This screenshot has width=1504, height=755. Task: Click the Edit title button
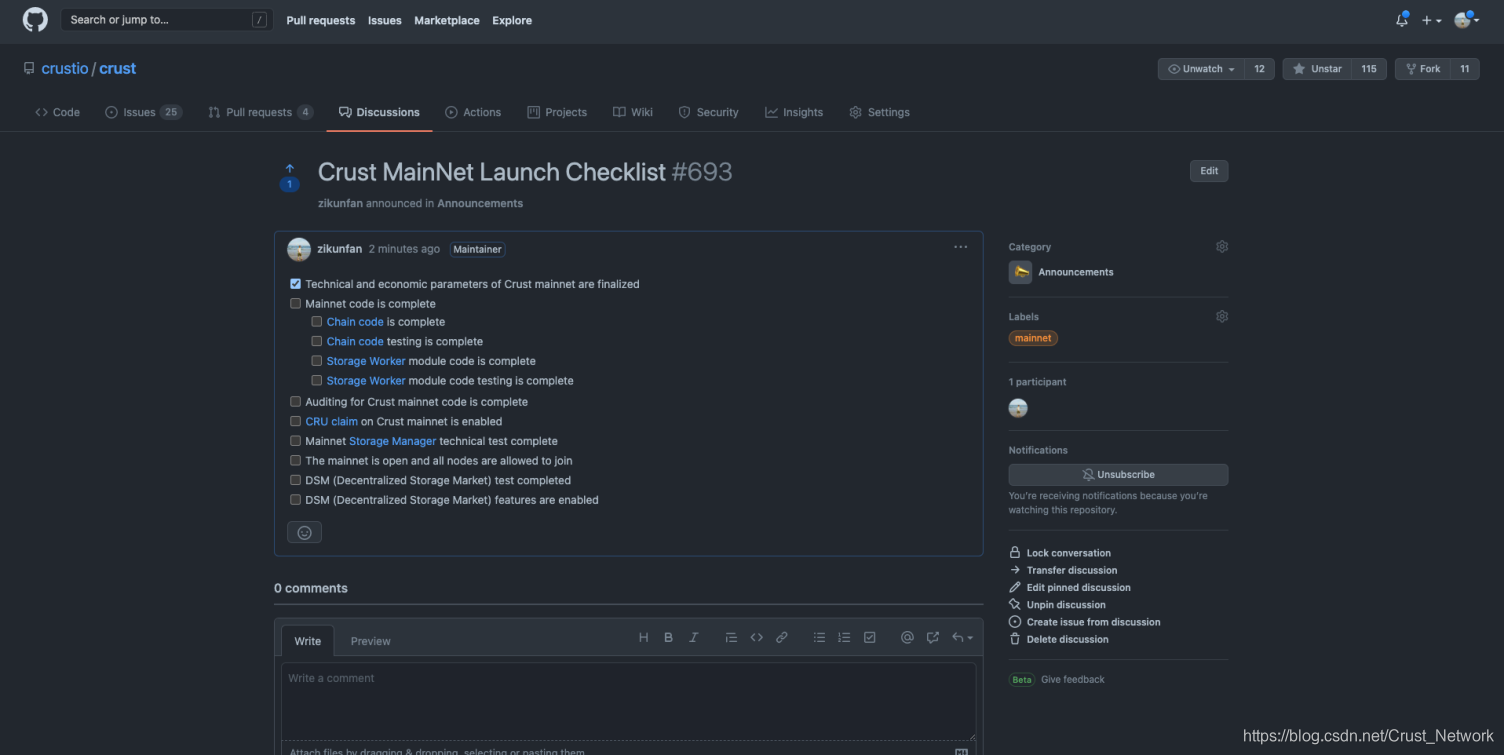pos(1209,171)
